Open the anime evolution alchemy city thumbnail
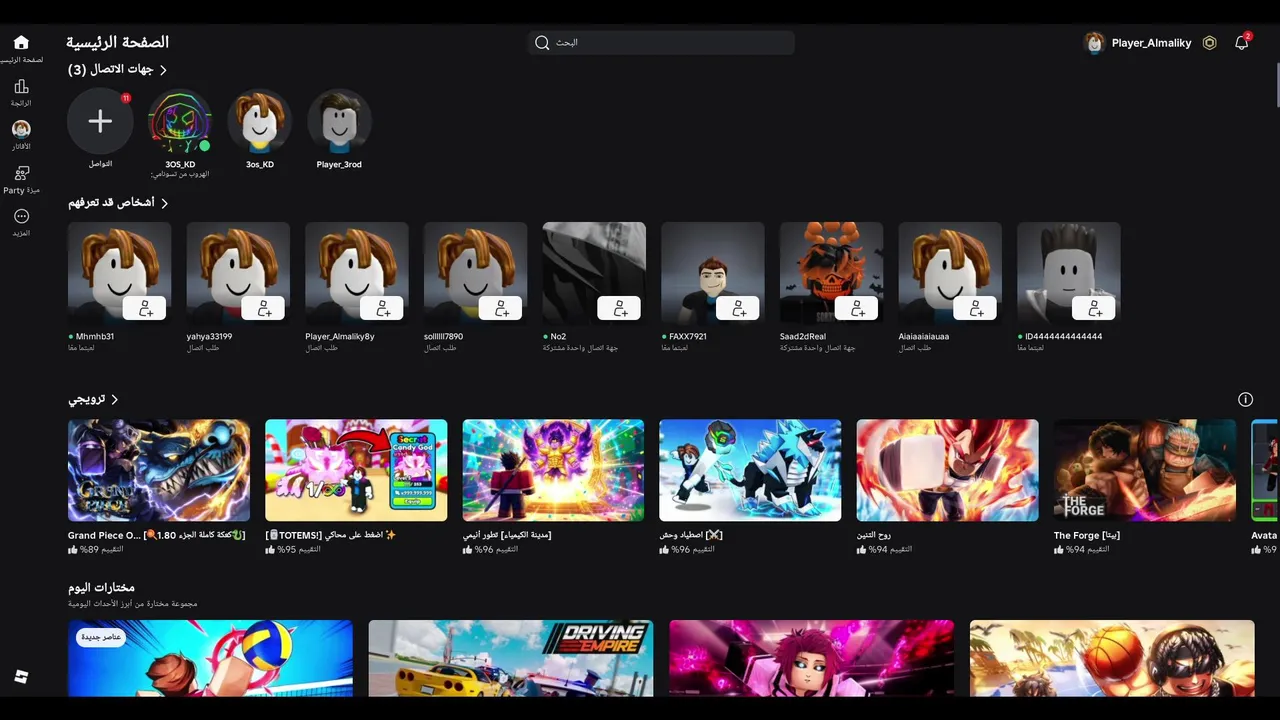Image resolution: width=1280 pixels, height=720 pixels. point(553,470)
